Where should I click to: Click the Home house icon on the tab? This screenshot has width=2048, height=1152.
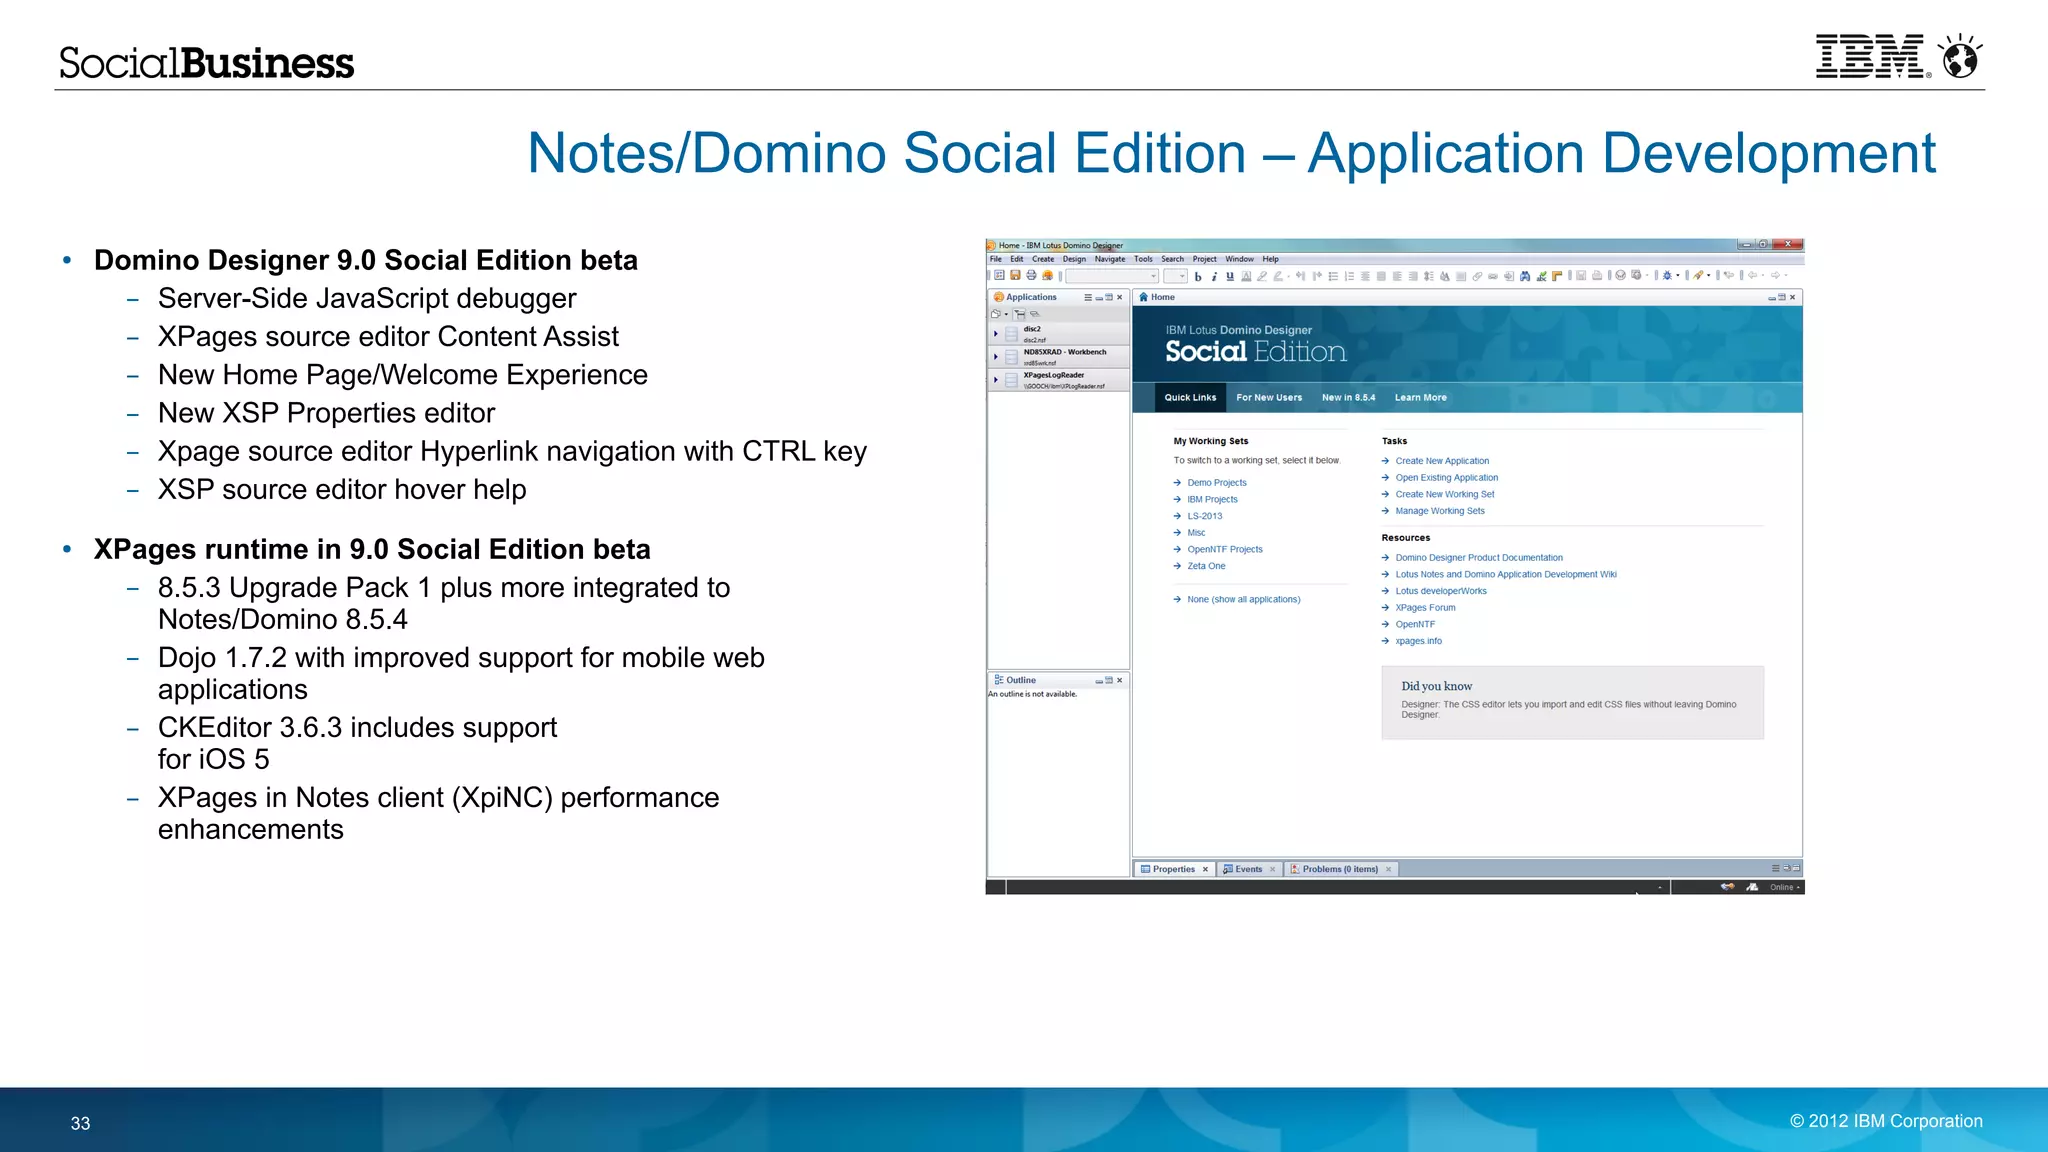pos(1144,297)
